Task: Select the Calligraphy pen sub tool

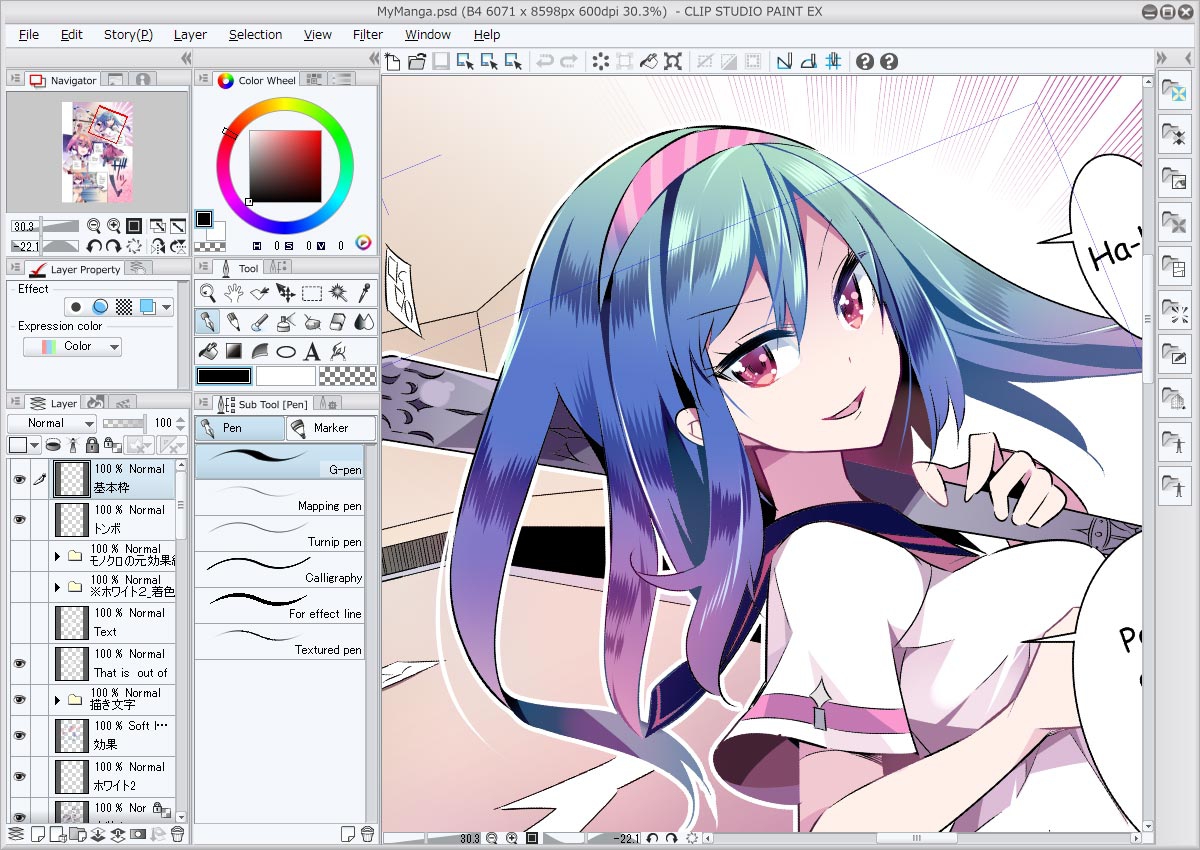Action: click(279, 568)
